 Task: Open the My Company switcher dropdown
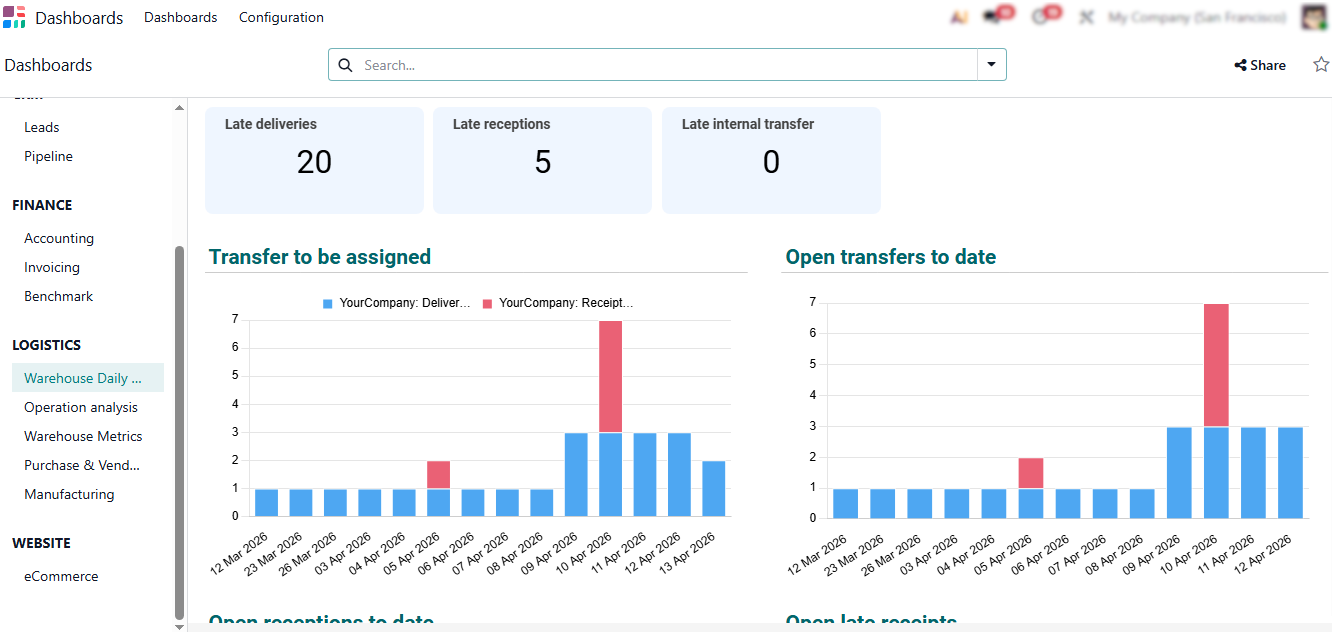[1197, 17]
